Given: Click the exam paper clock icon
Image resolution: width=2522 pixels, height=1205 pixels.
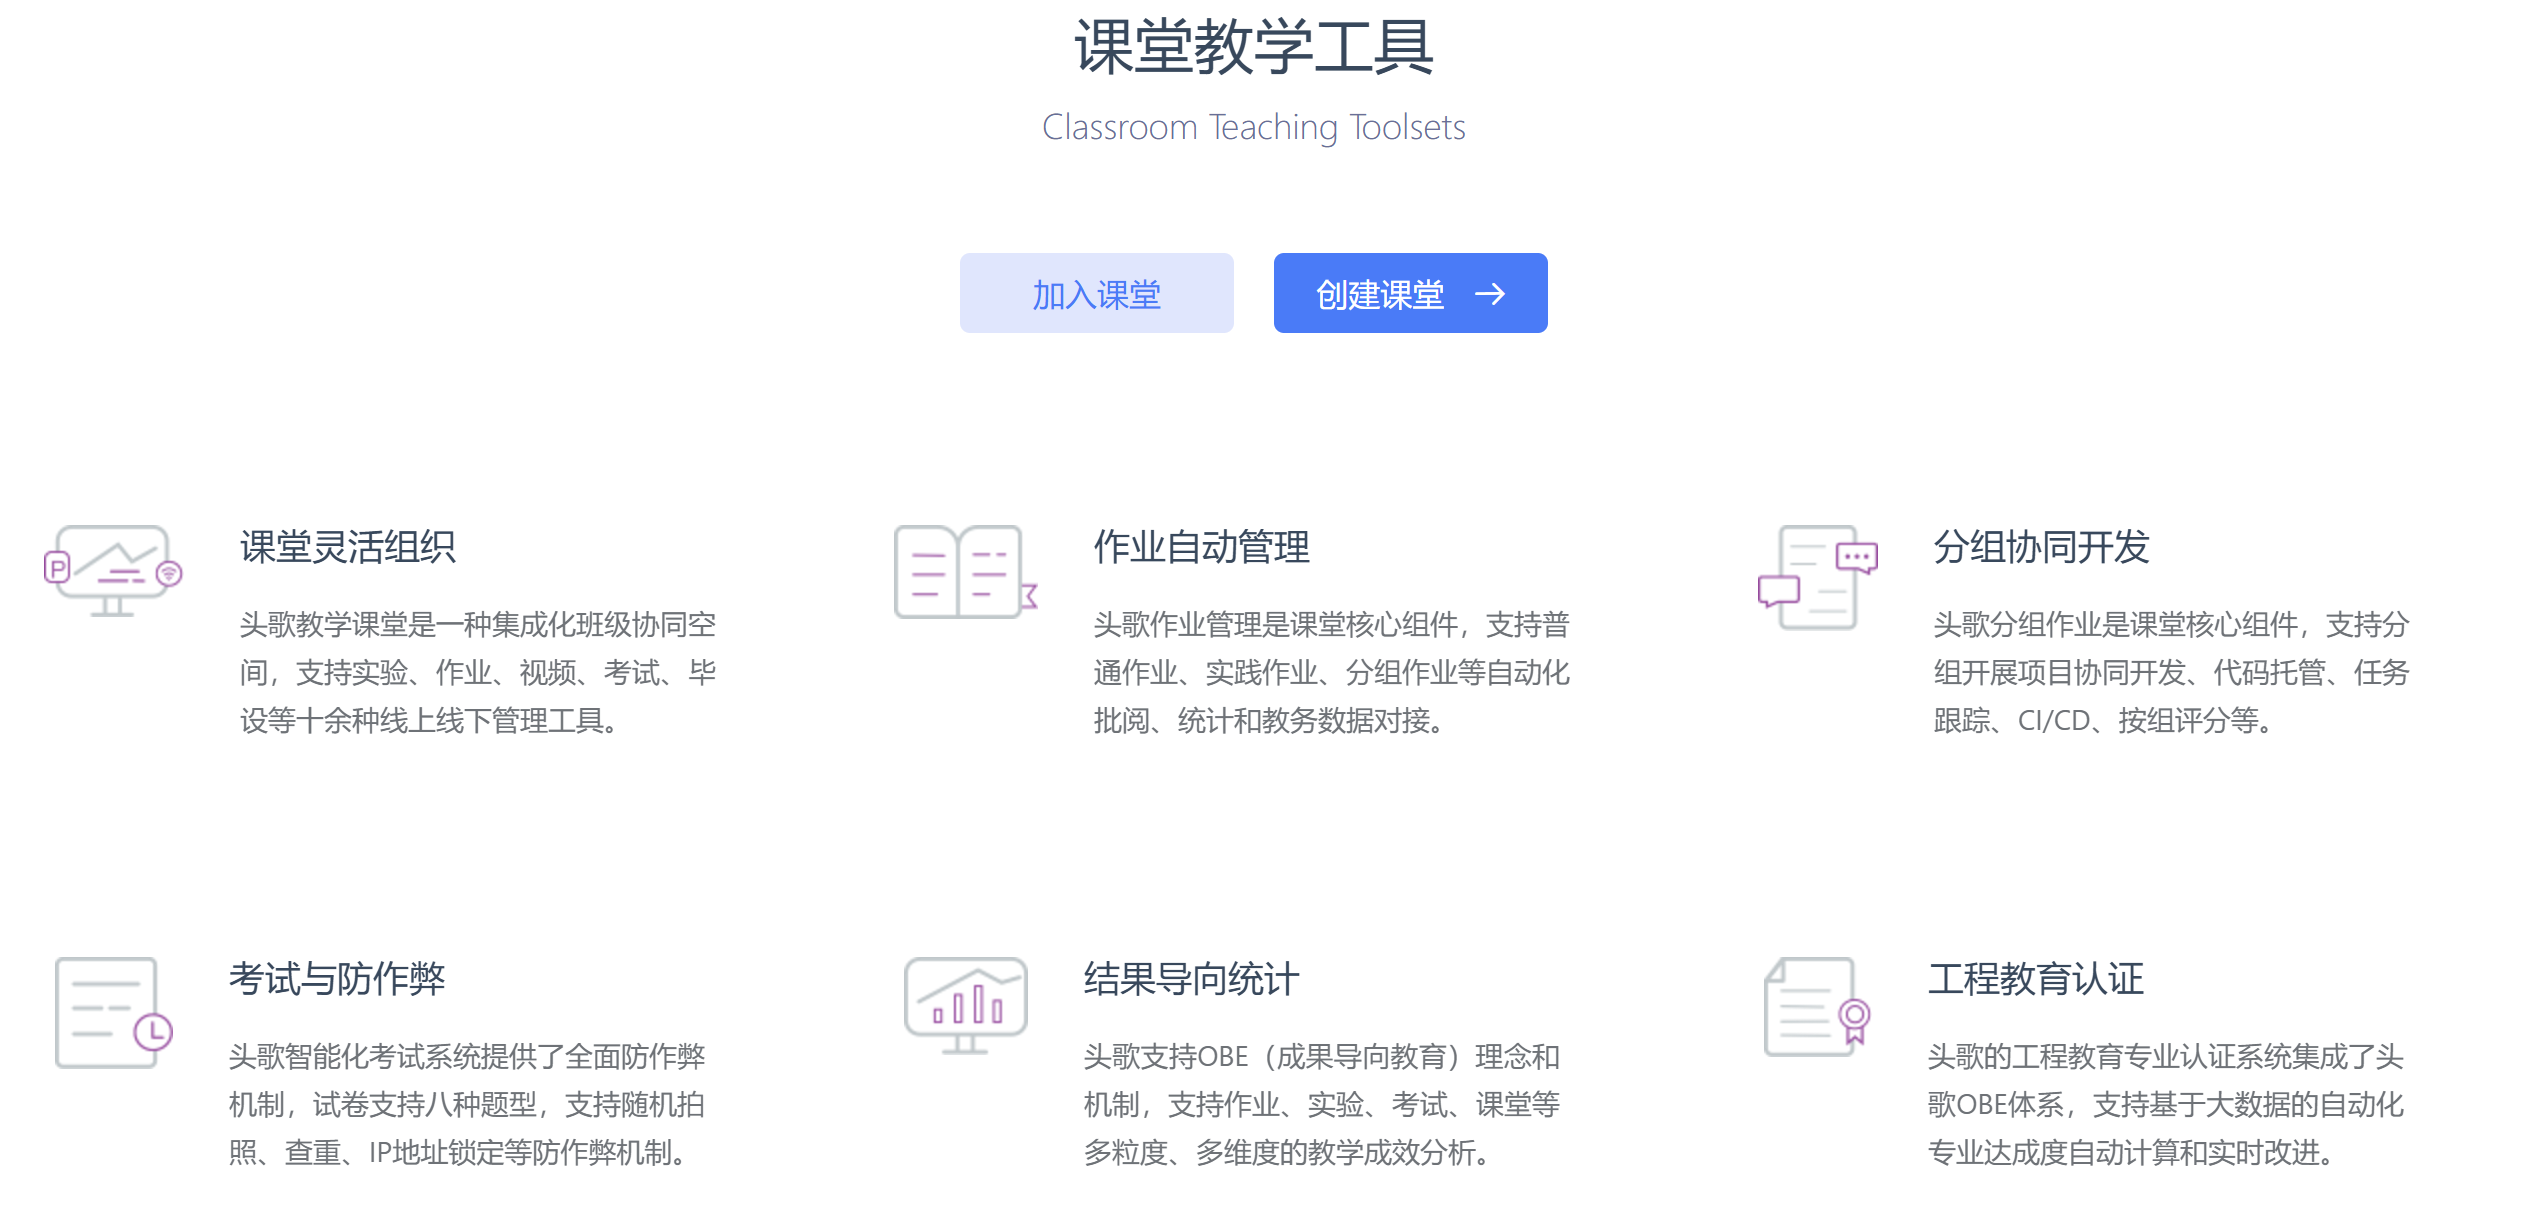Looking at the screenshot, I should (x=113, y=1012).
